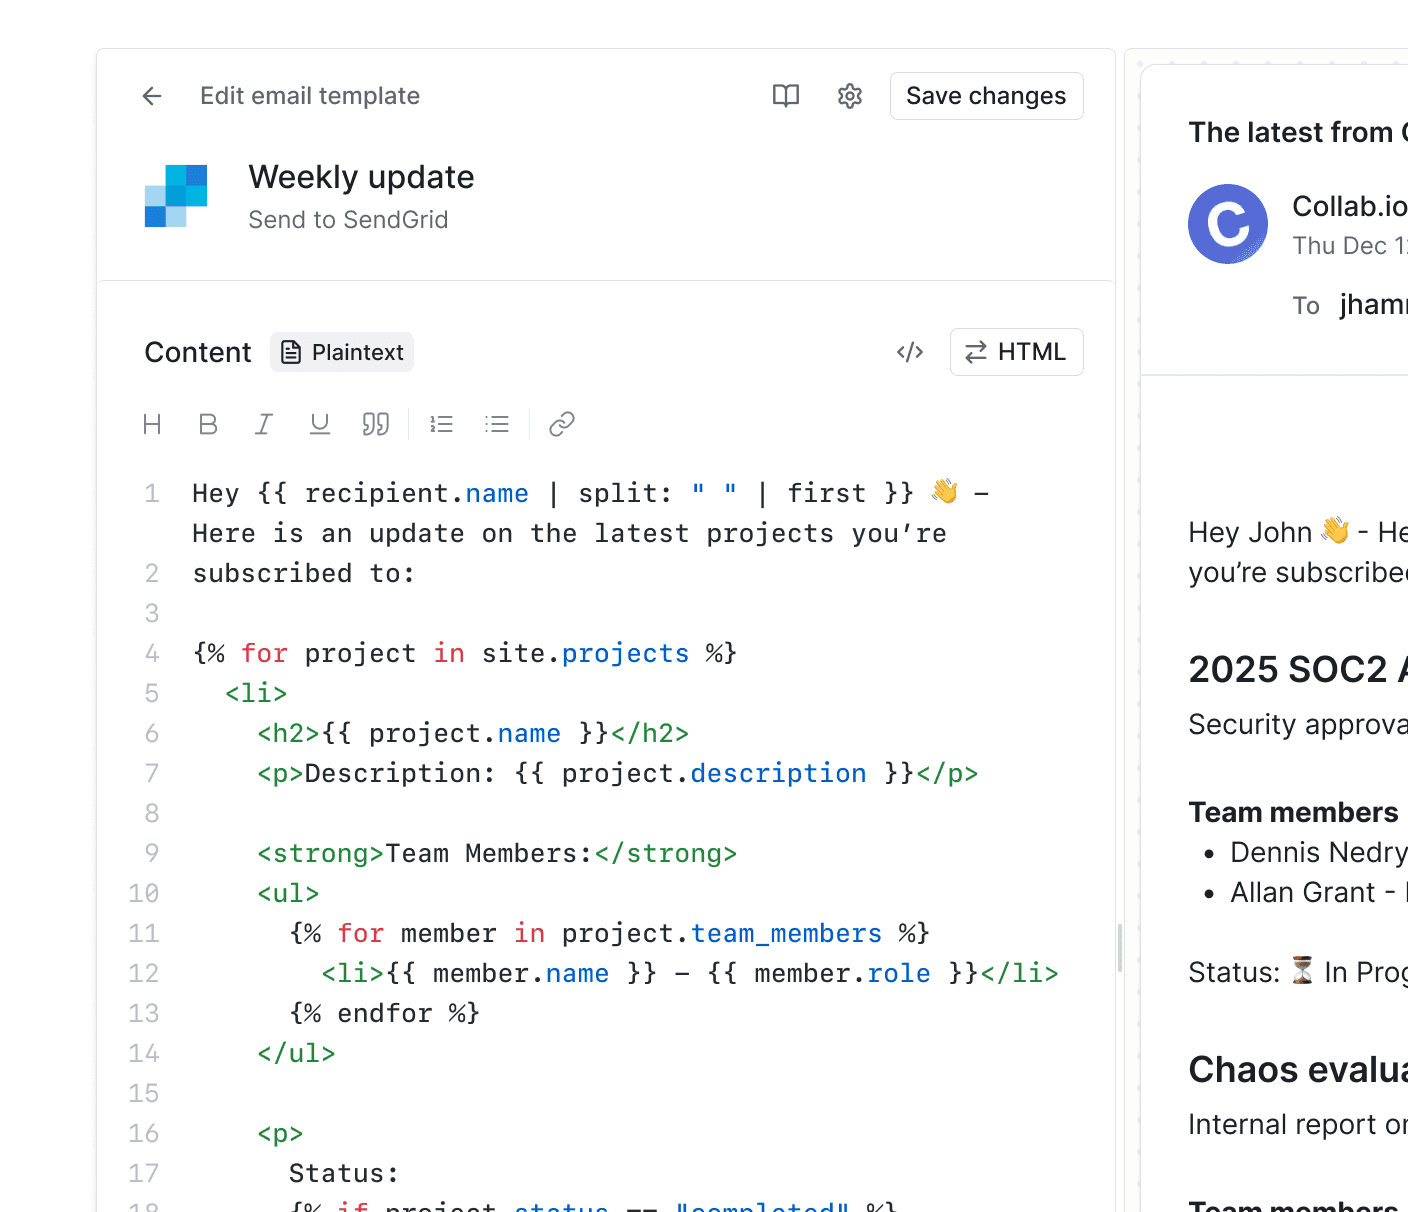The image size is (1408, 1212).
Task: Save changes to the email template
Action: (x=986, y=96)
